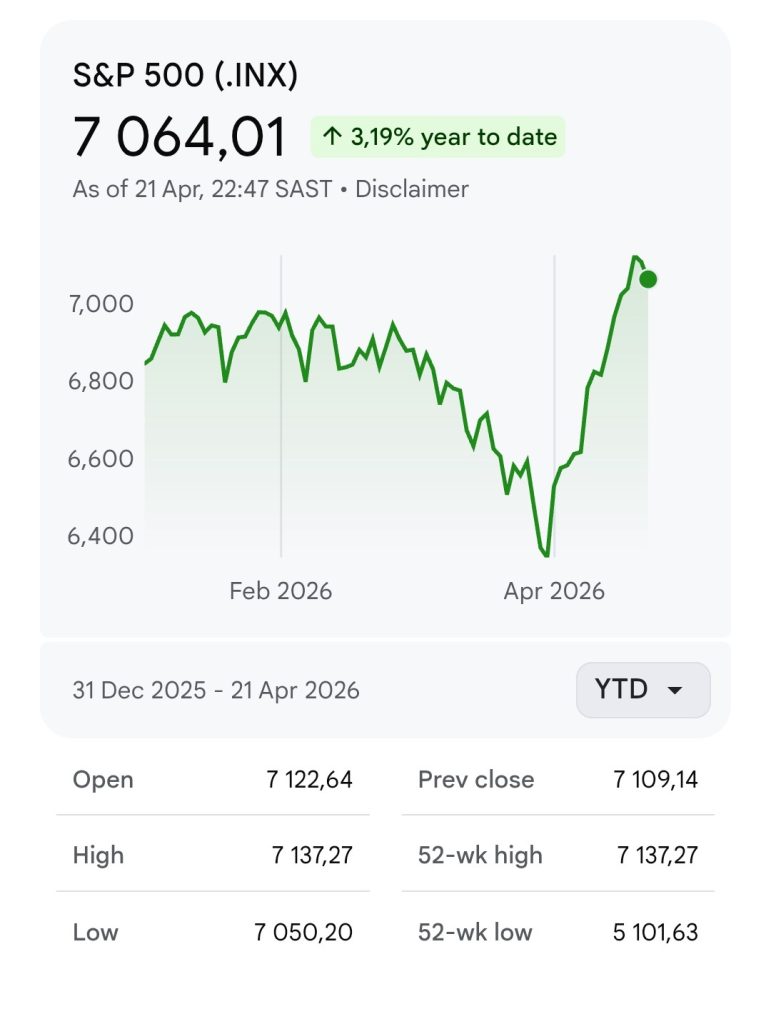
Task: Click the S&P 500 (.INX) title
Action: [x=185, y=76]
